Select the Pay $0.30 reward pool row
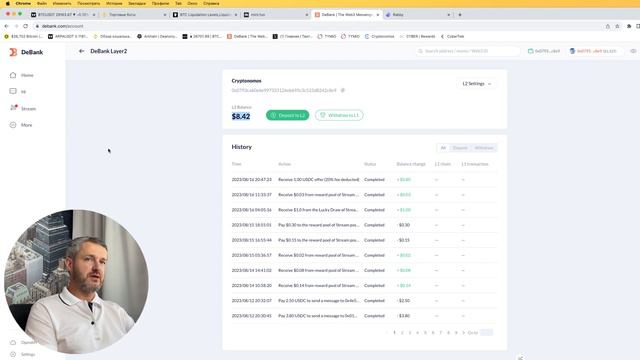 click(364, 225)
